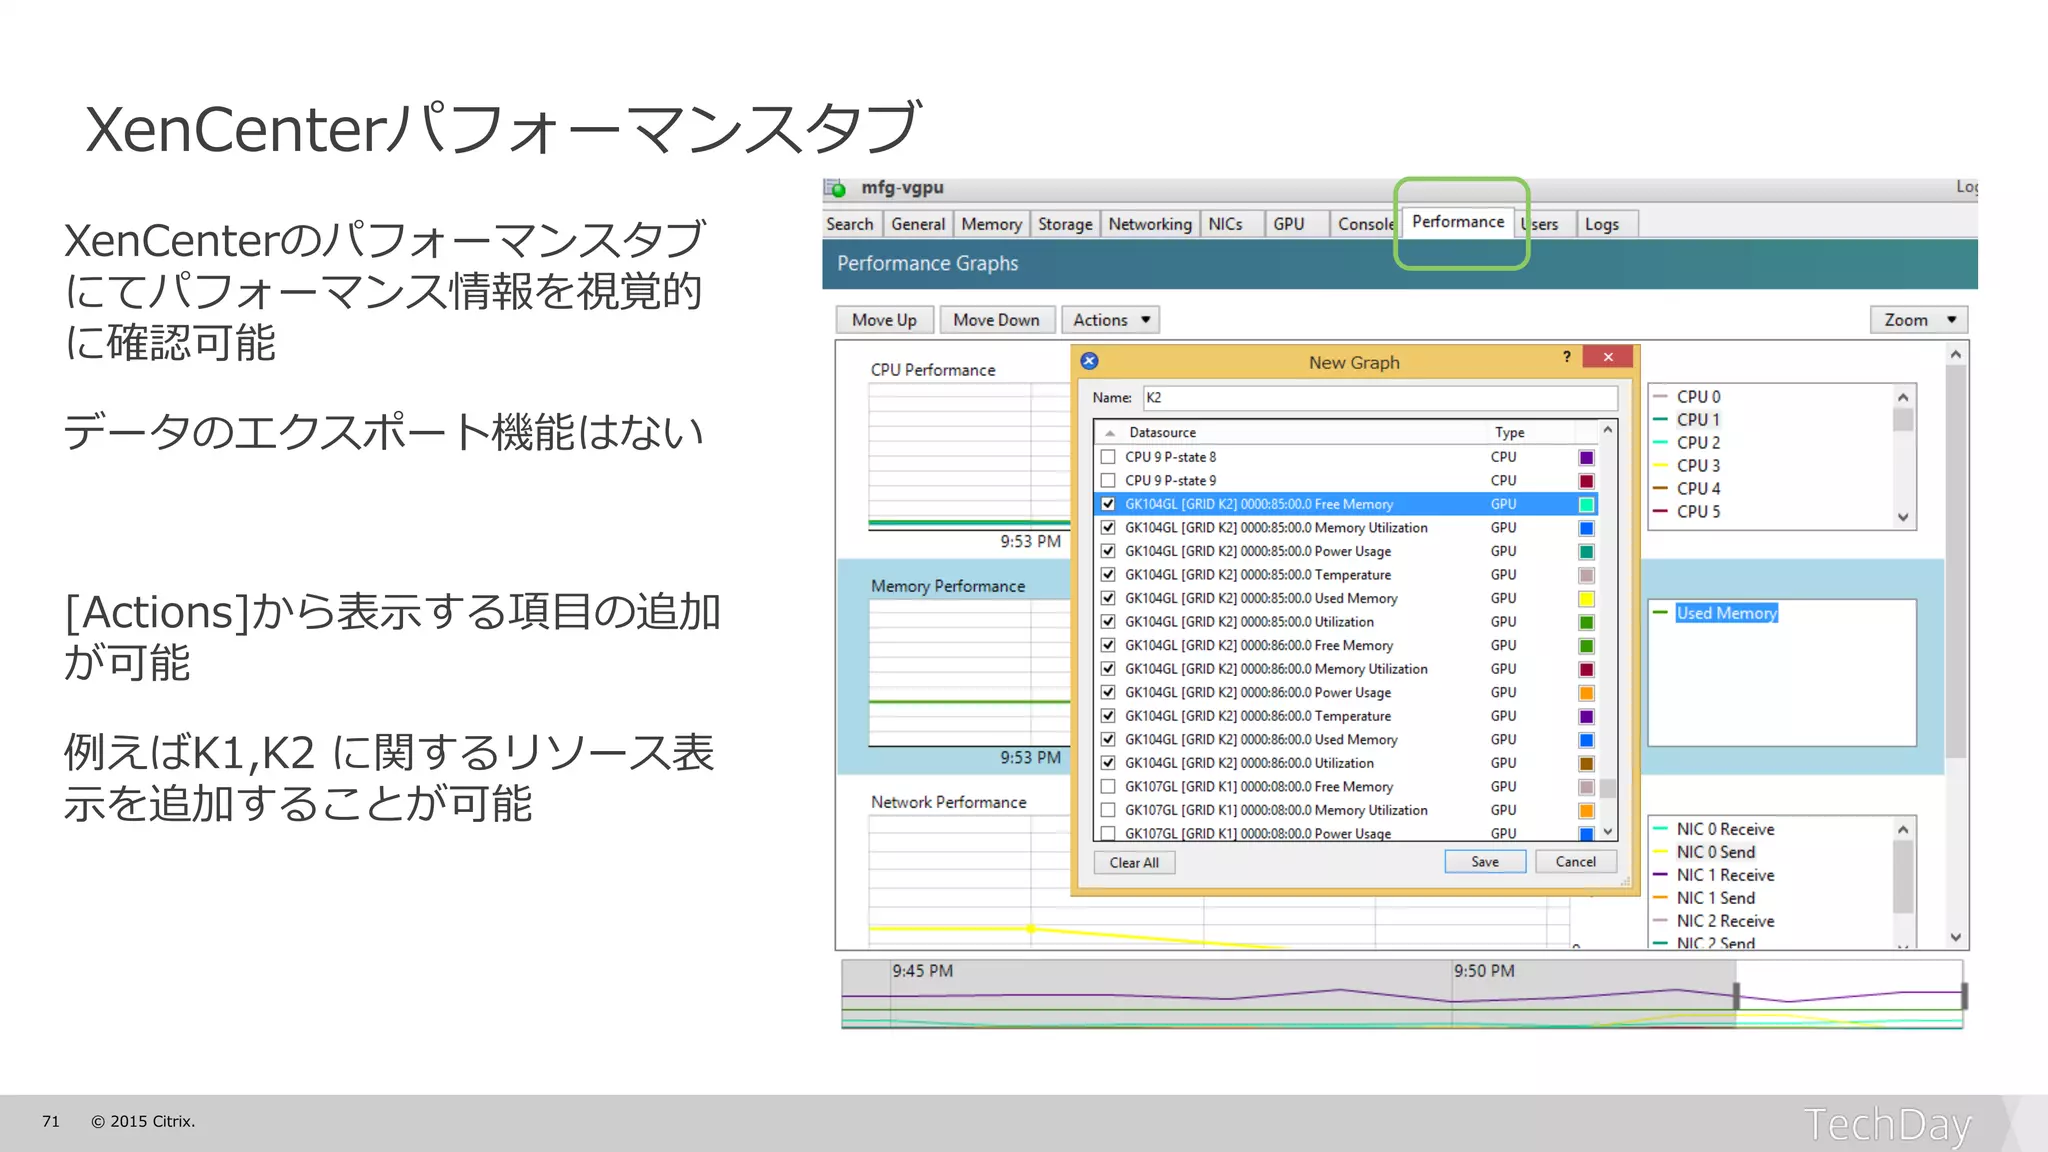Save the new graph
The height and width of the screenshot is (1152, 2048).
pos(1485,861)
